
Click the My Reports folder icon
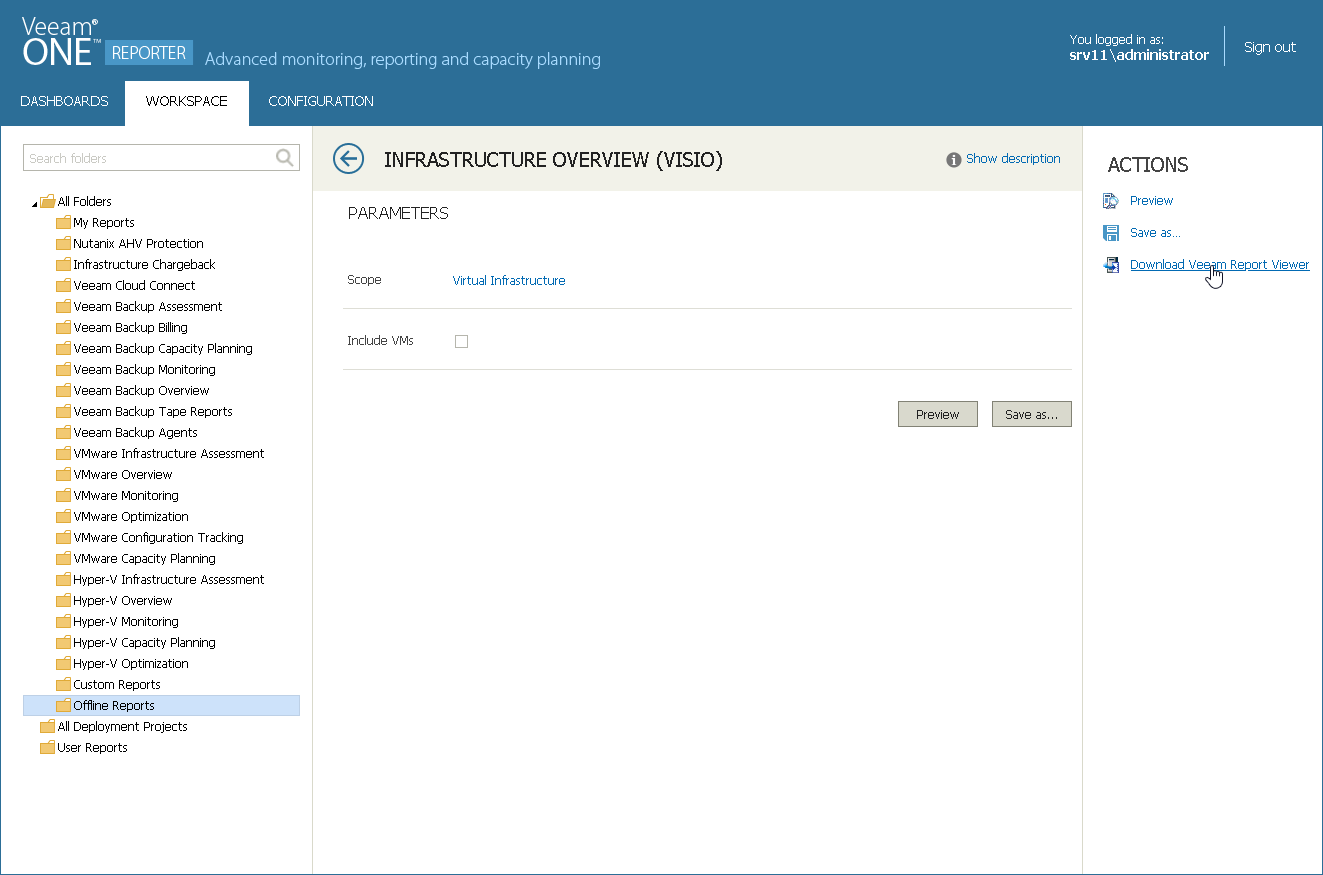point(63,222)
